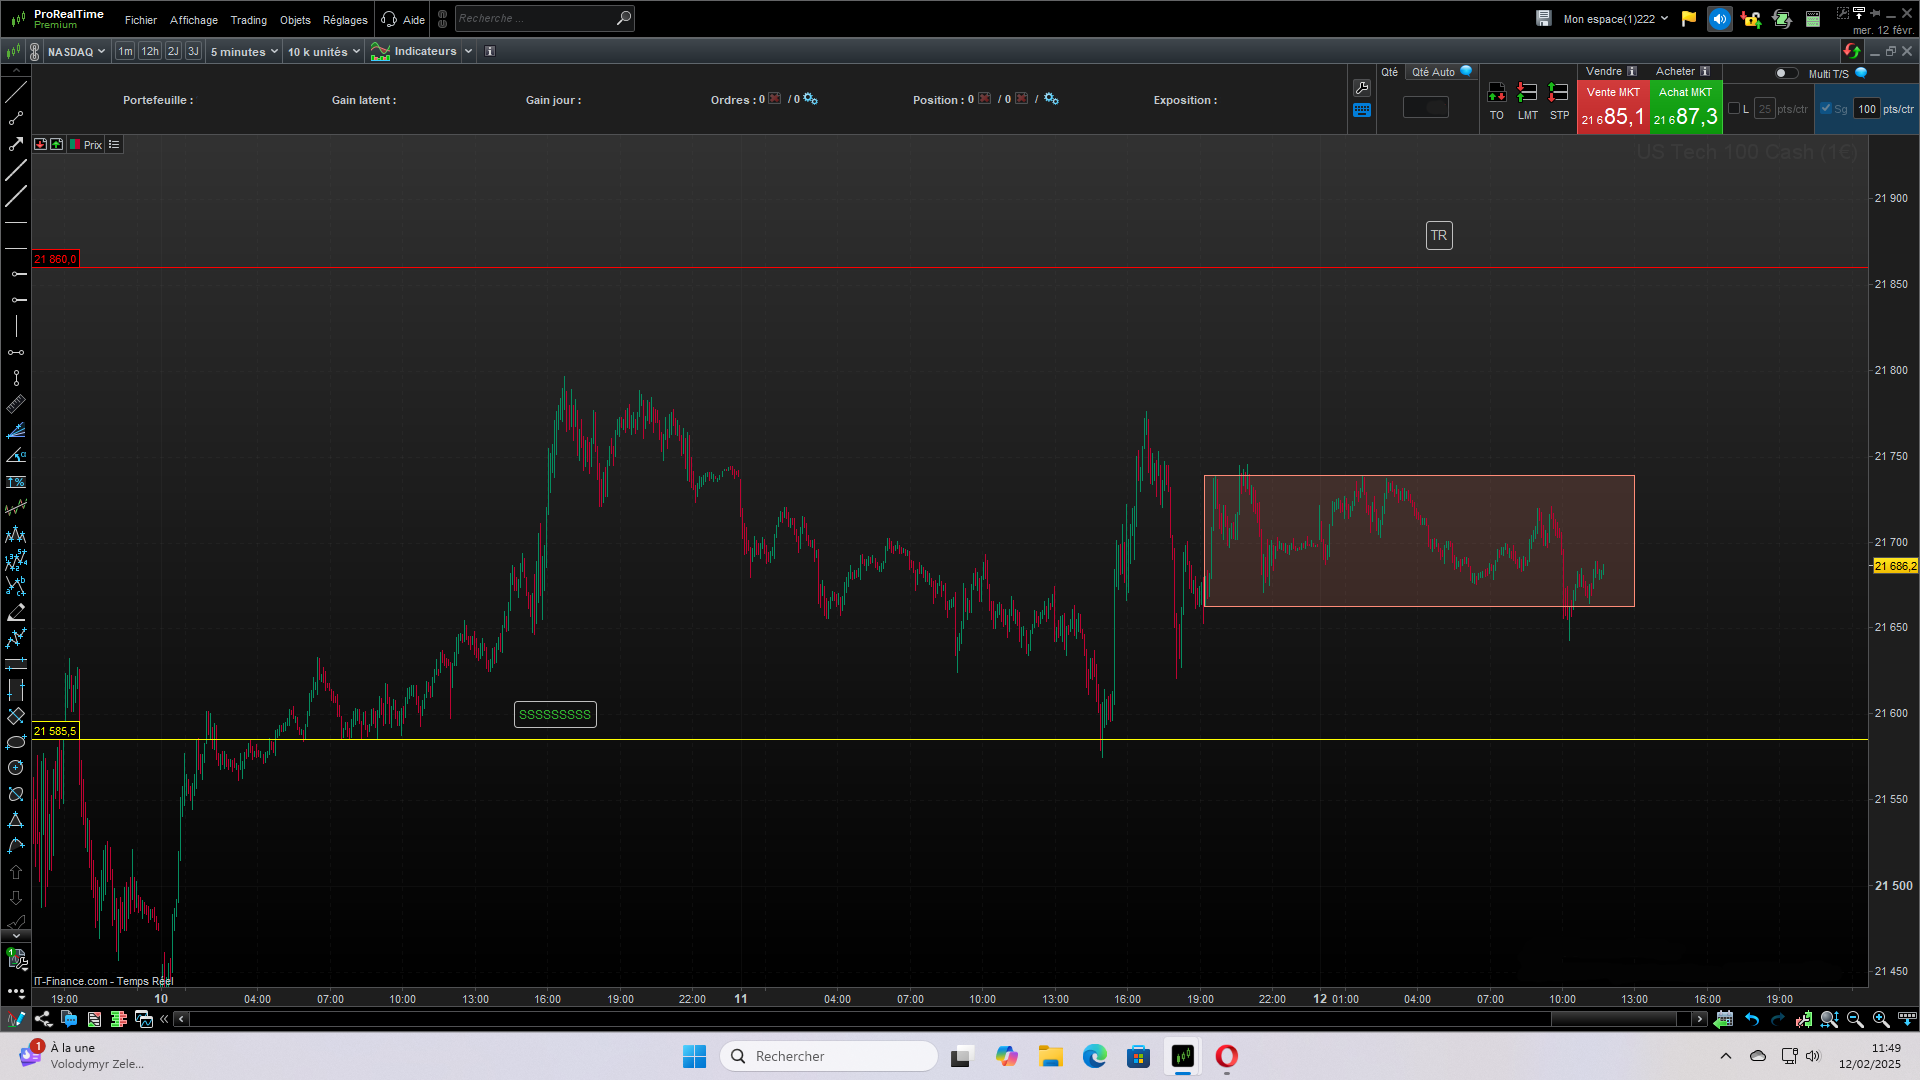1920x1080 pixels.
Task: Select the ruler measurement drawing tool
Action: point(16,404)
